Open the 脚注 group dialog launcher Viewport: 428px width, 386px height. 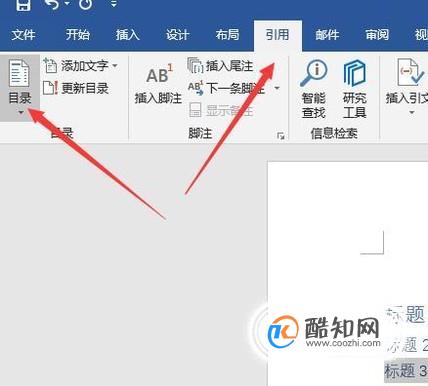point(281,135)
